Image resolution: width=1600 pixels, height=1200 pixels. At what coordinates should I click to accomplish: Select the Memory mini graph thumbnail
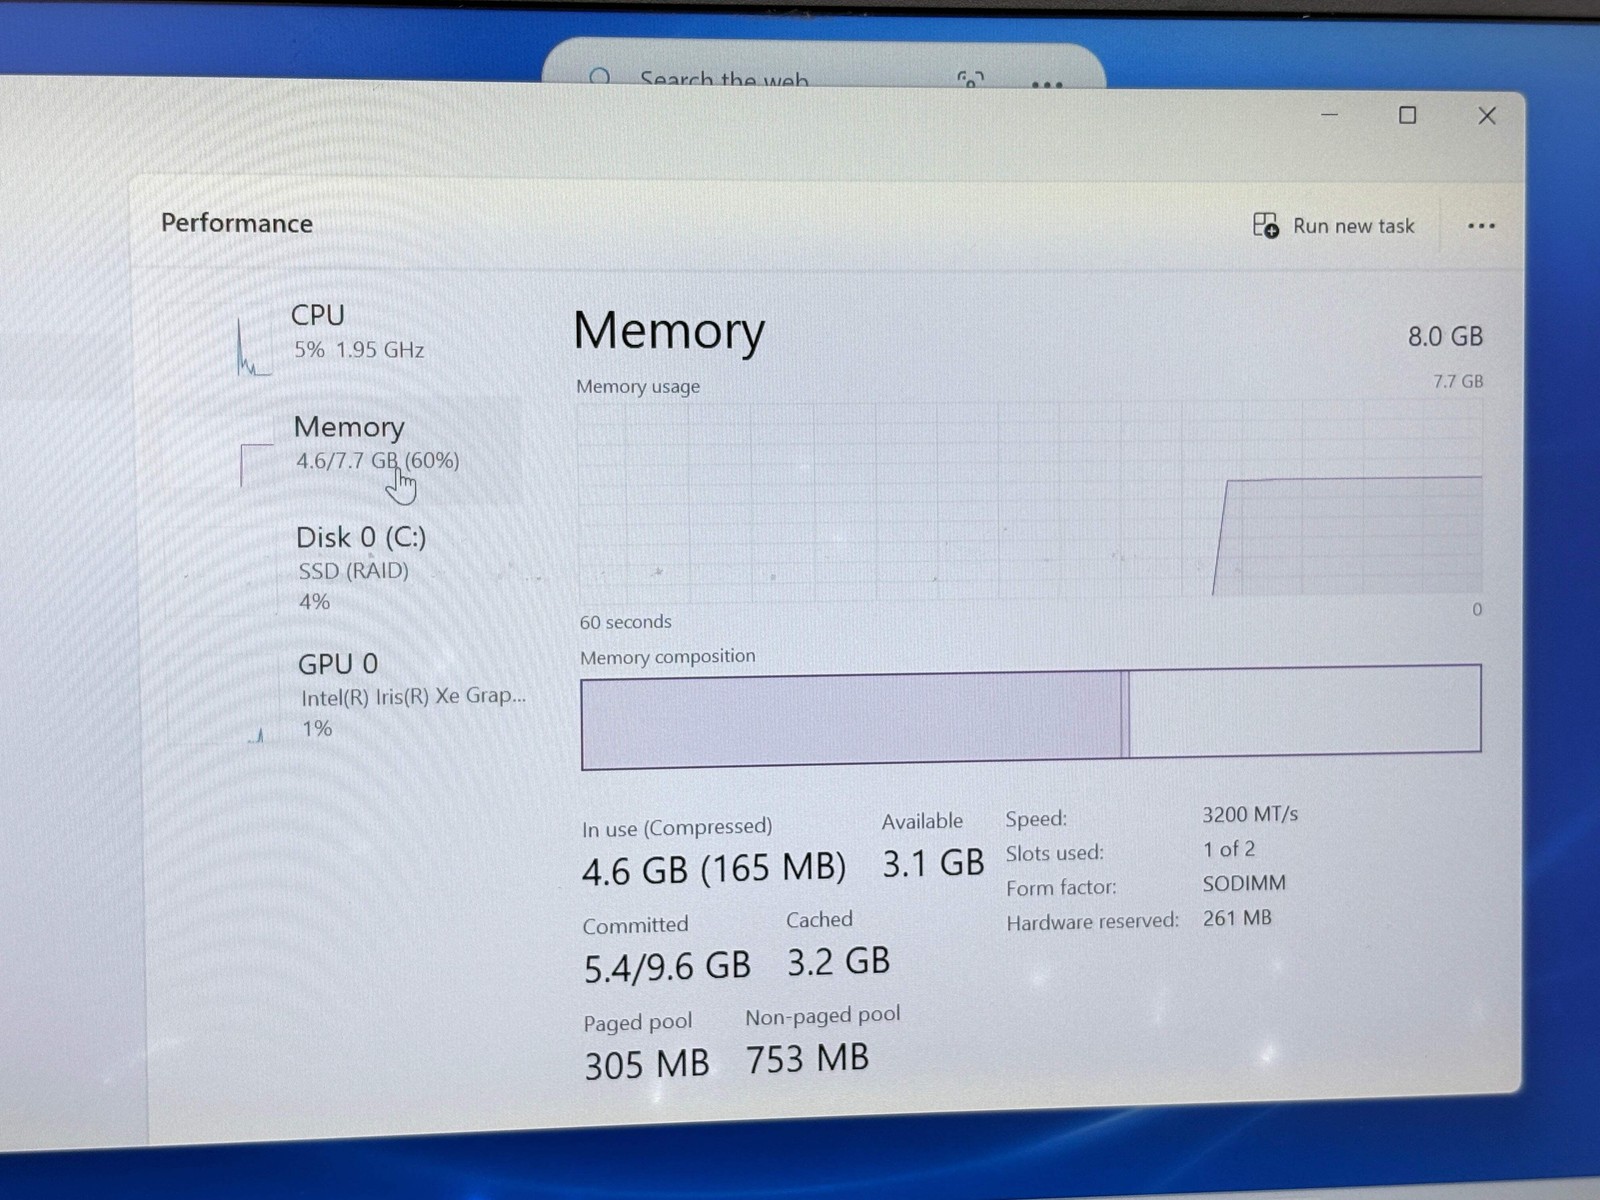257,465
